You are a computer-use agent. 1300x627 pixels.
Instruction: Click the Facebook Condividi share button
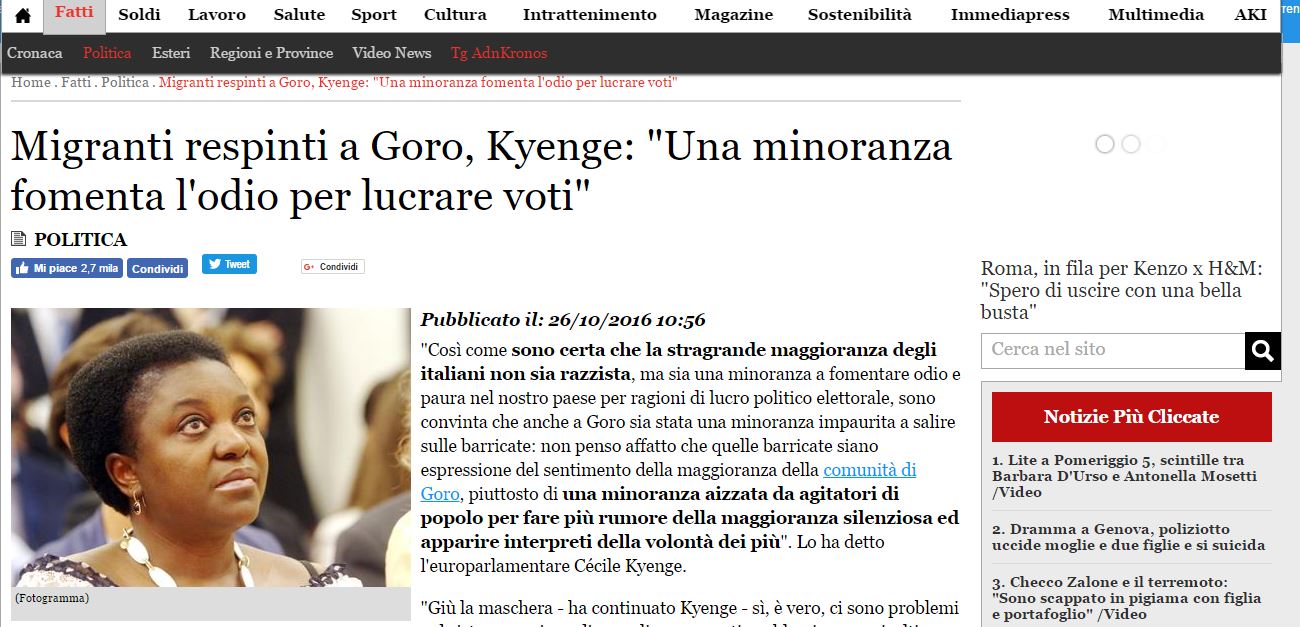pyautogui.click(x=157, y=268)
